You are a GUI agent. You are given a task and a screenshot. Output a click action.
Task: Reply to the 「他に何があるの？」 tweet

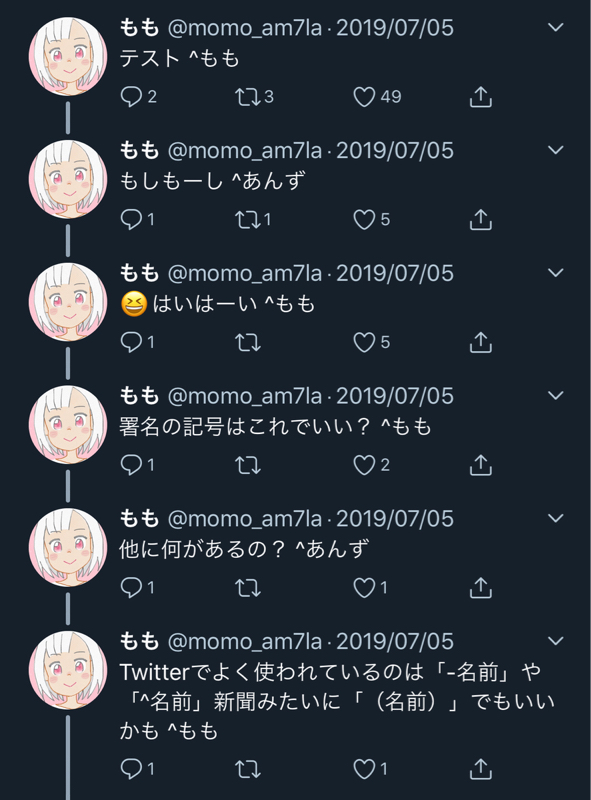tap(131, 588)
